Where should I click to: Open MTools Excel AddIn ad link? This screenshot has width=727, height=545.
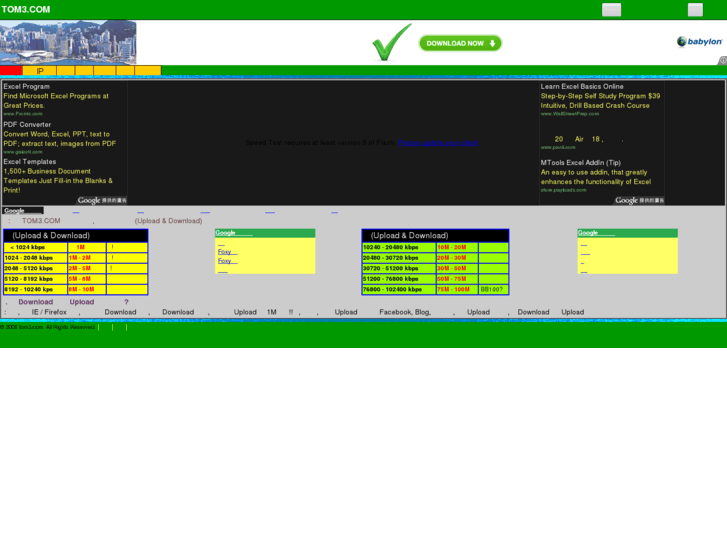pyautogui.click(x=580, y=162)
